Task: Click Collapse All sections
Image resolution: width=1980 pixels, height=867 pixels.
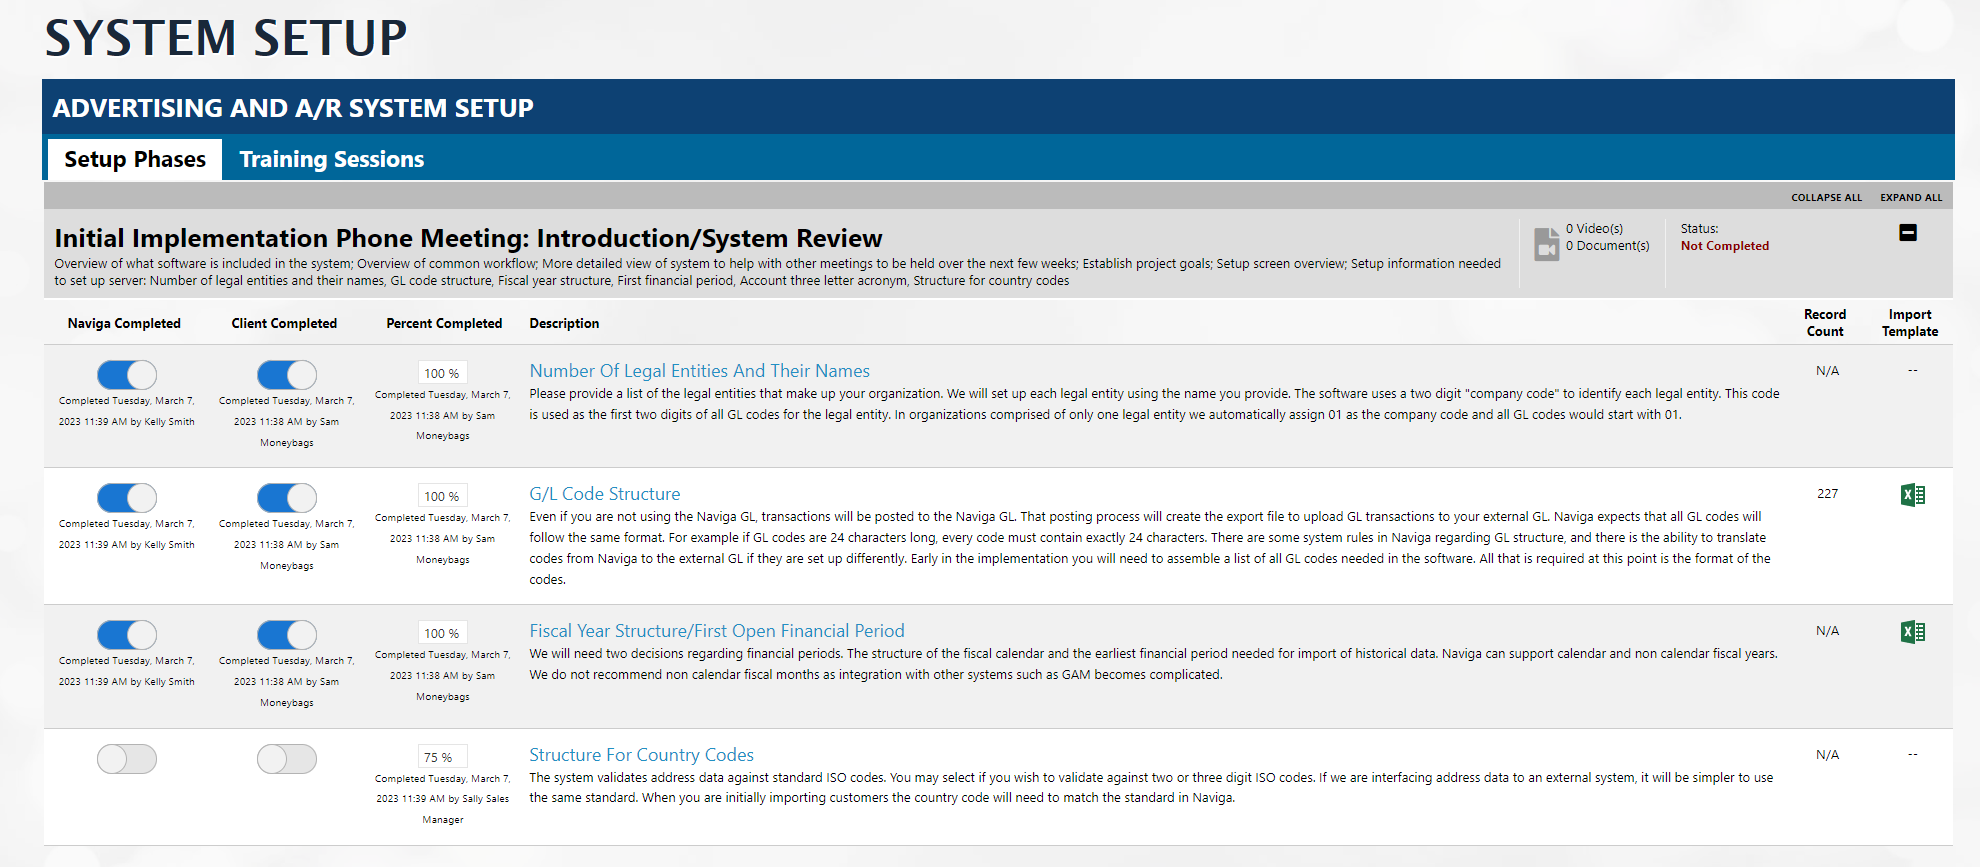Action: point(1826,198)
